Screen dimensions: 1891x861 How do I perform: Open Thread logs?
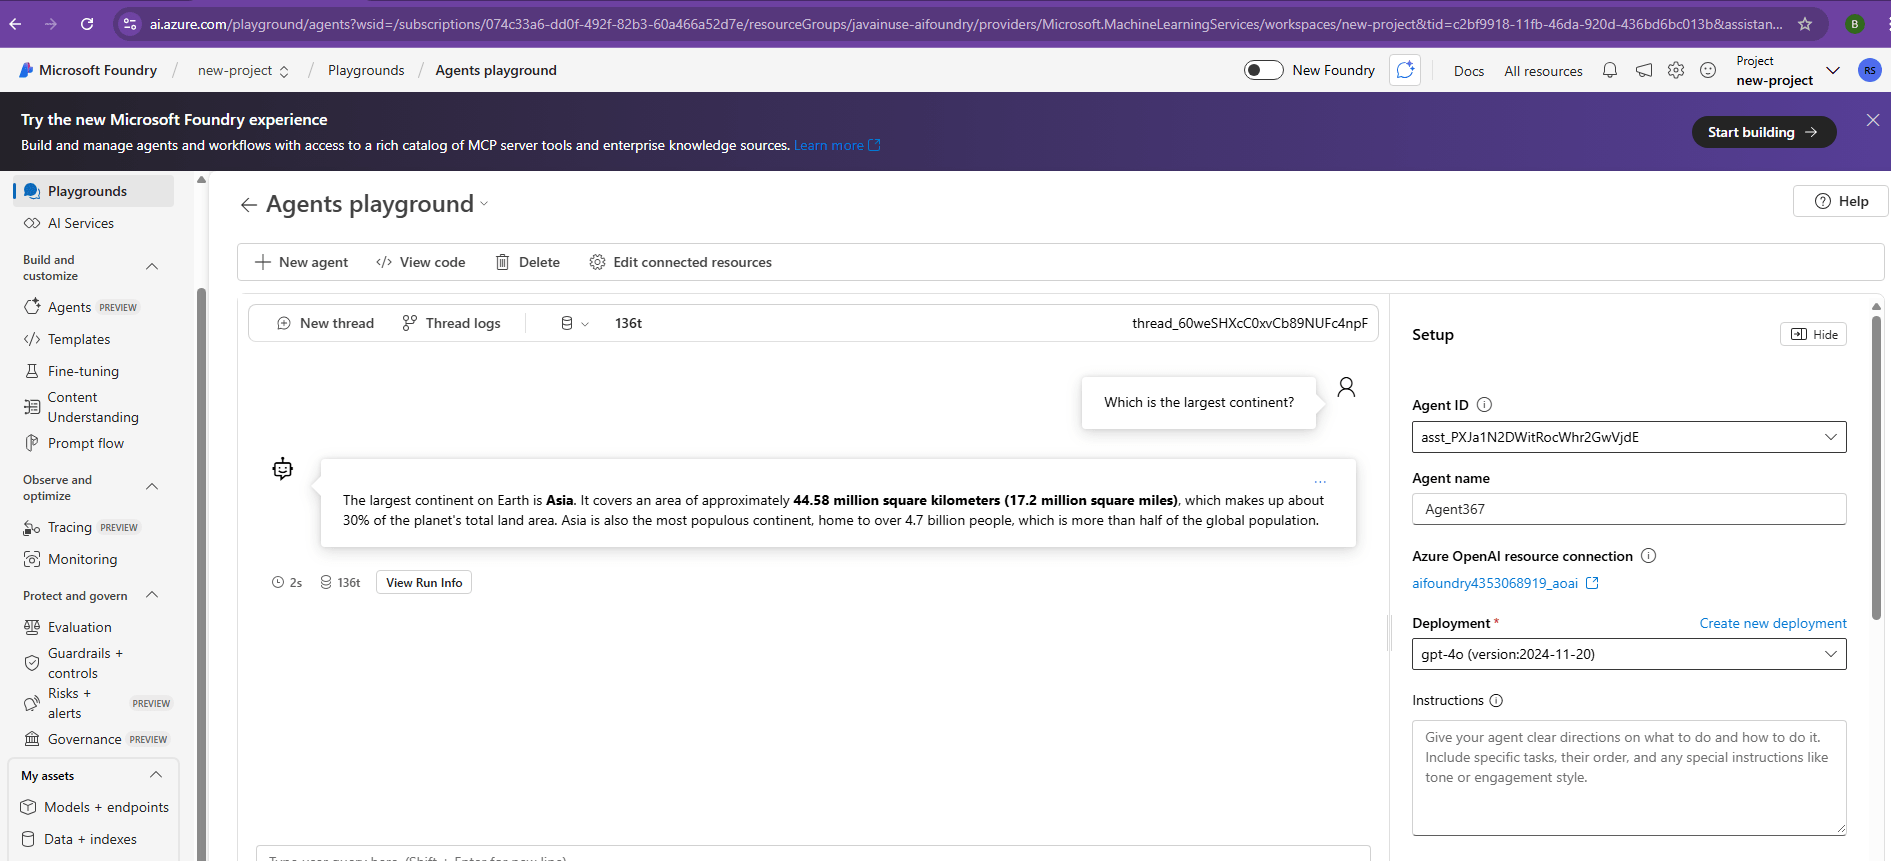451,323
